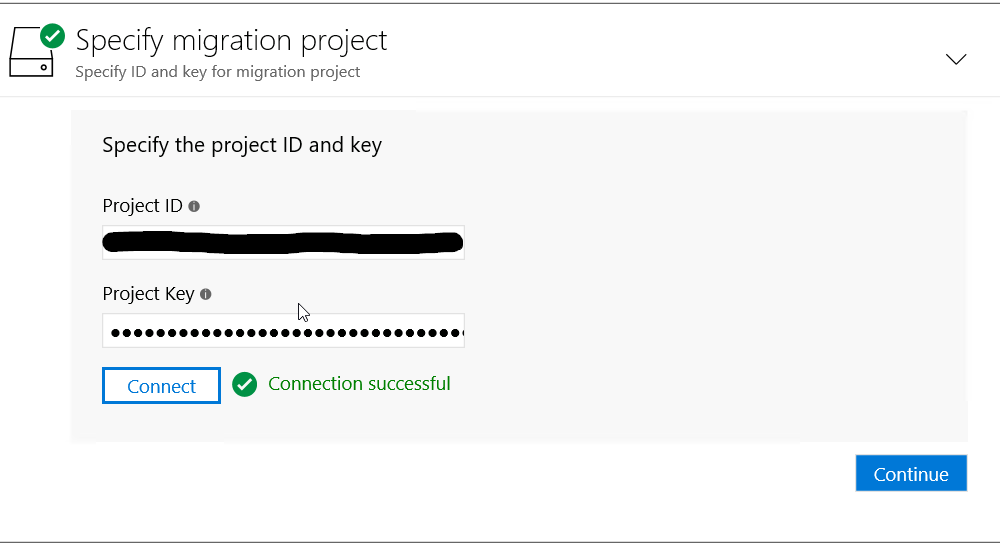Click empty gray panel area right of status message
This screenshot has width=1007, height=548.
click(700, 385)
